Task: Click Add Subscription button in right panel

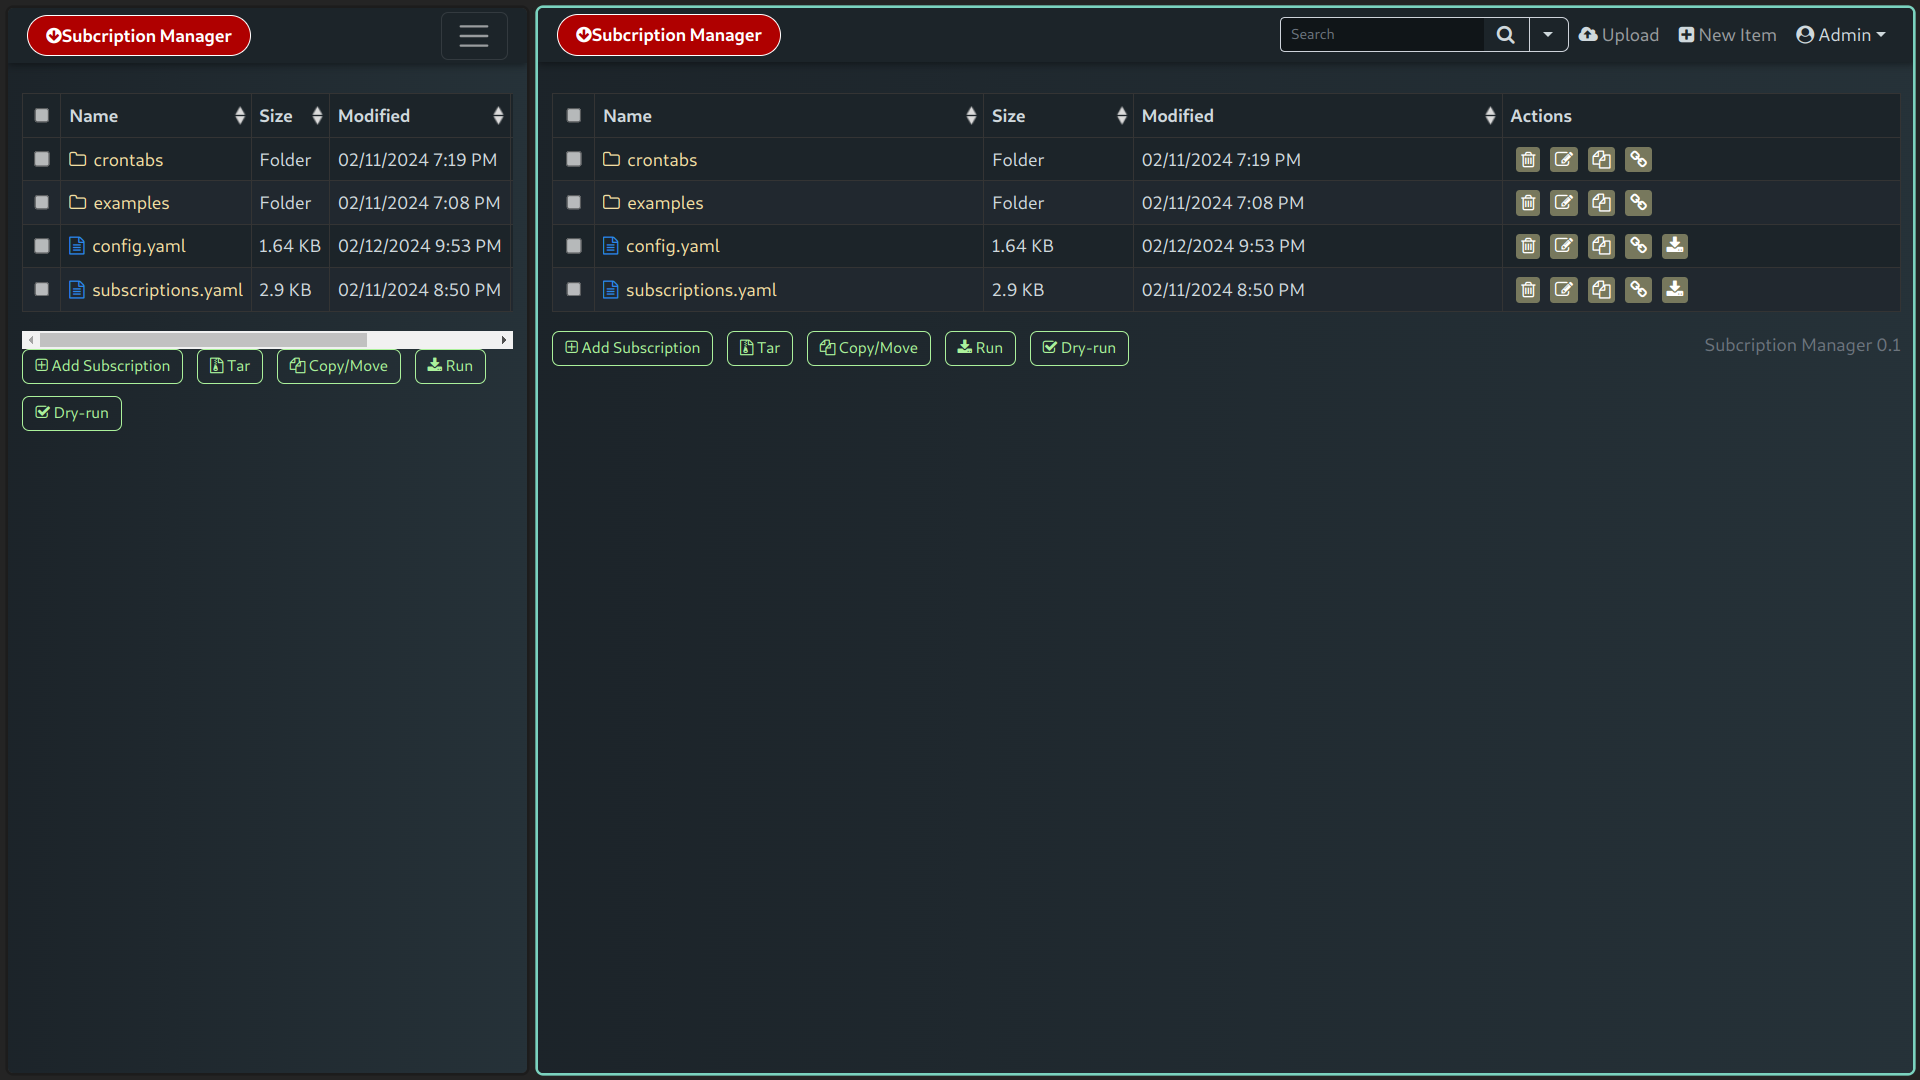Action: (632, 348)
